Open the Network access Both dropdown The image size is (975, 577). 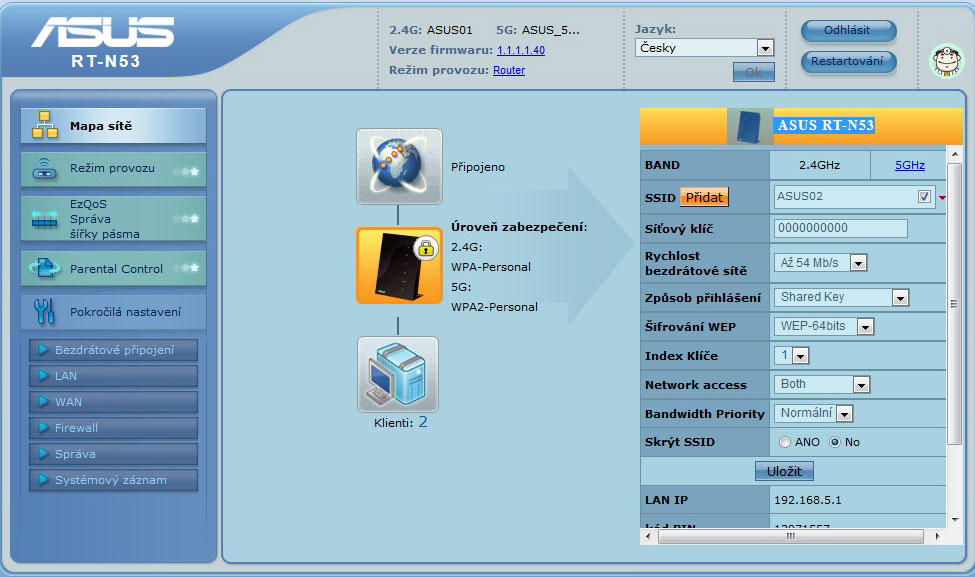(x=822, y=385)
